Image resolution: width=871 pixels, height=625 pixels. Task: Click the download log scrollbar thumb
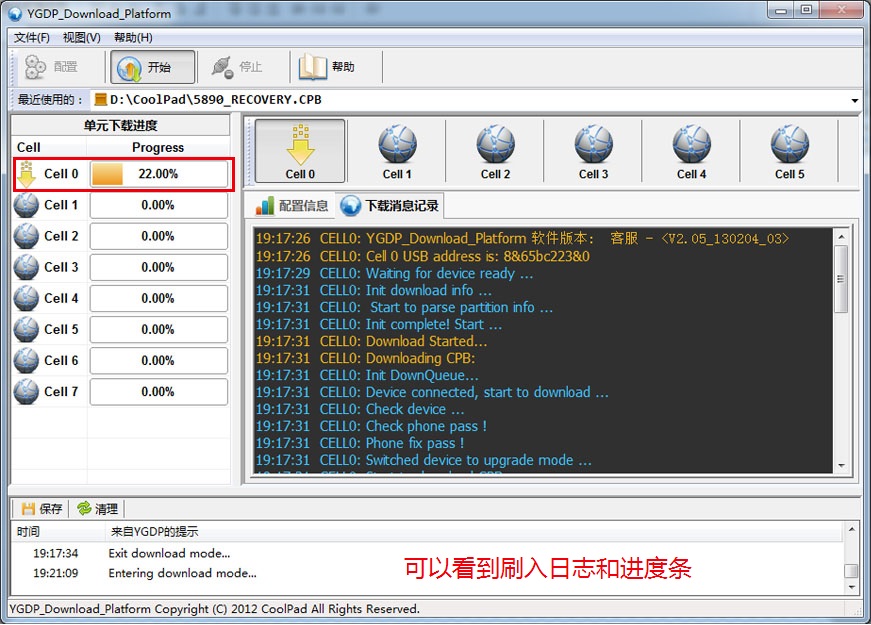[x=842, y=279]
